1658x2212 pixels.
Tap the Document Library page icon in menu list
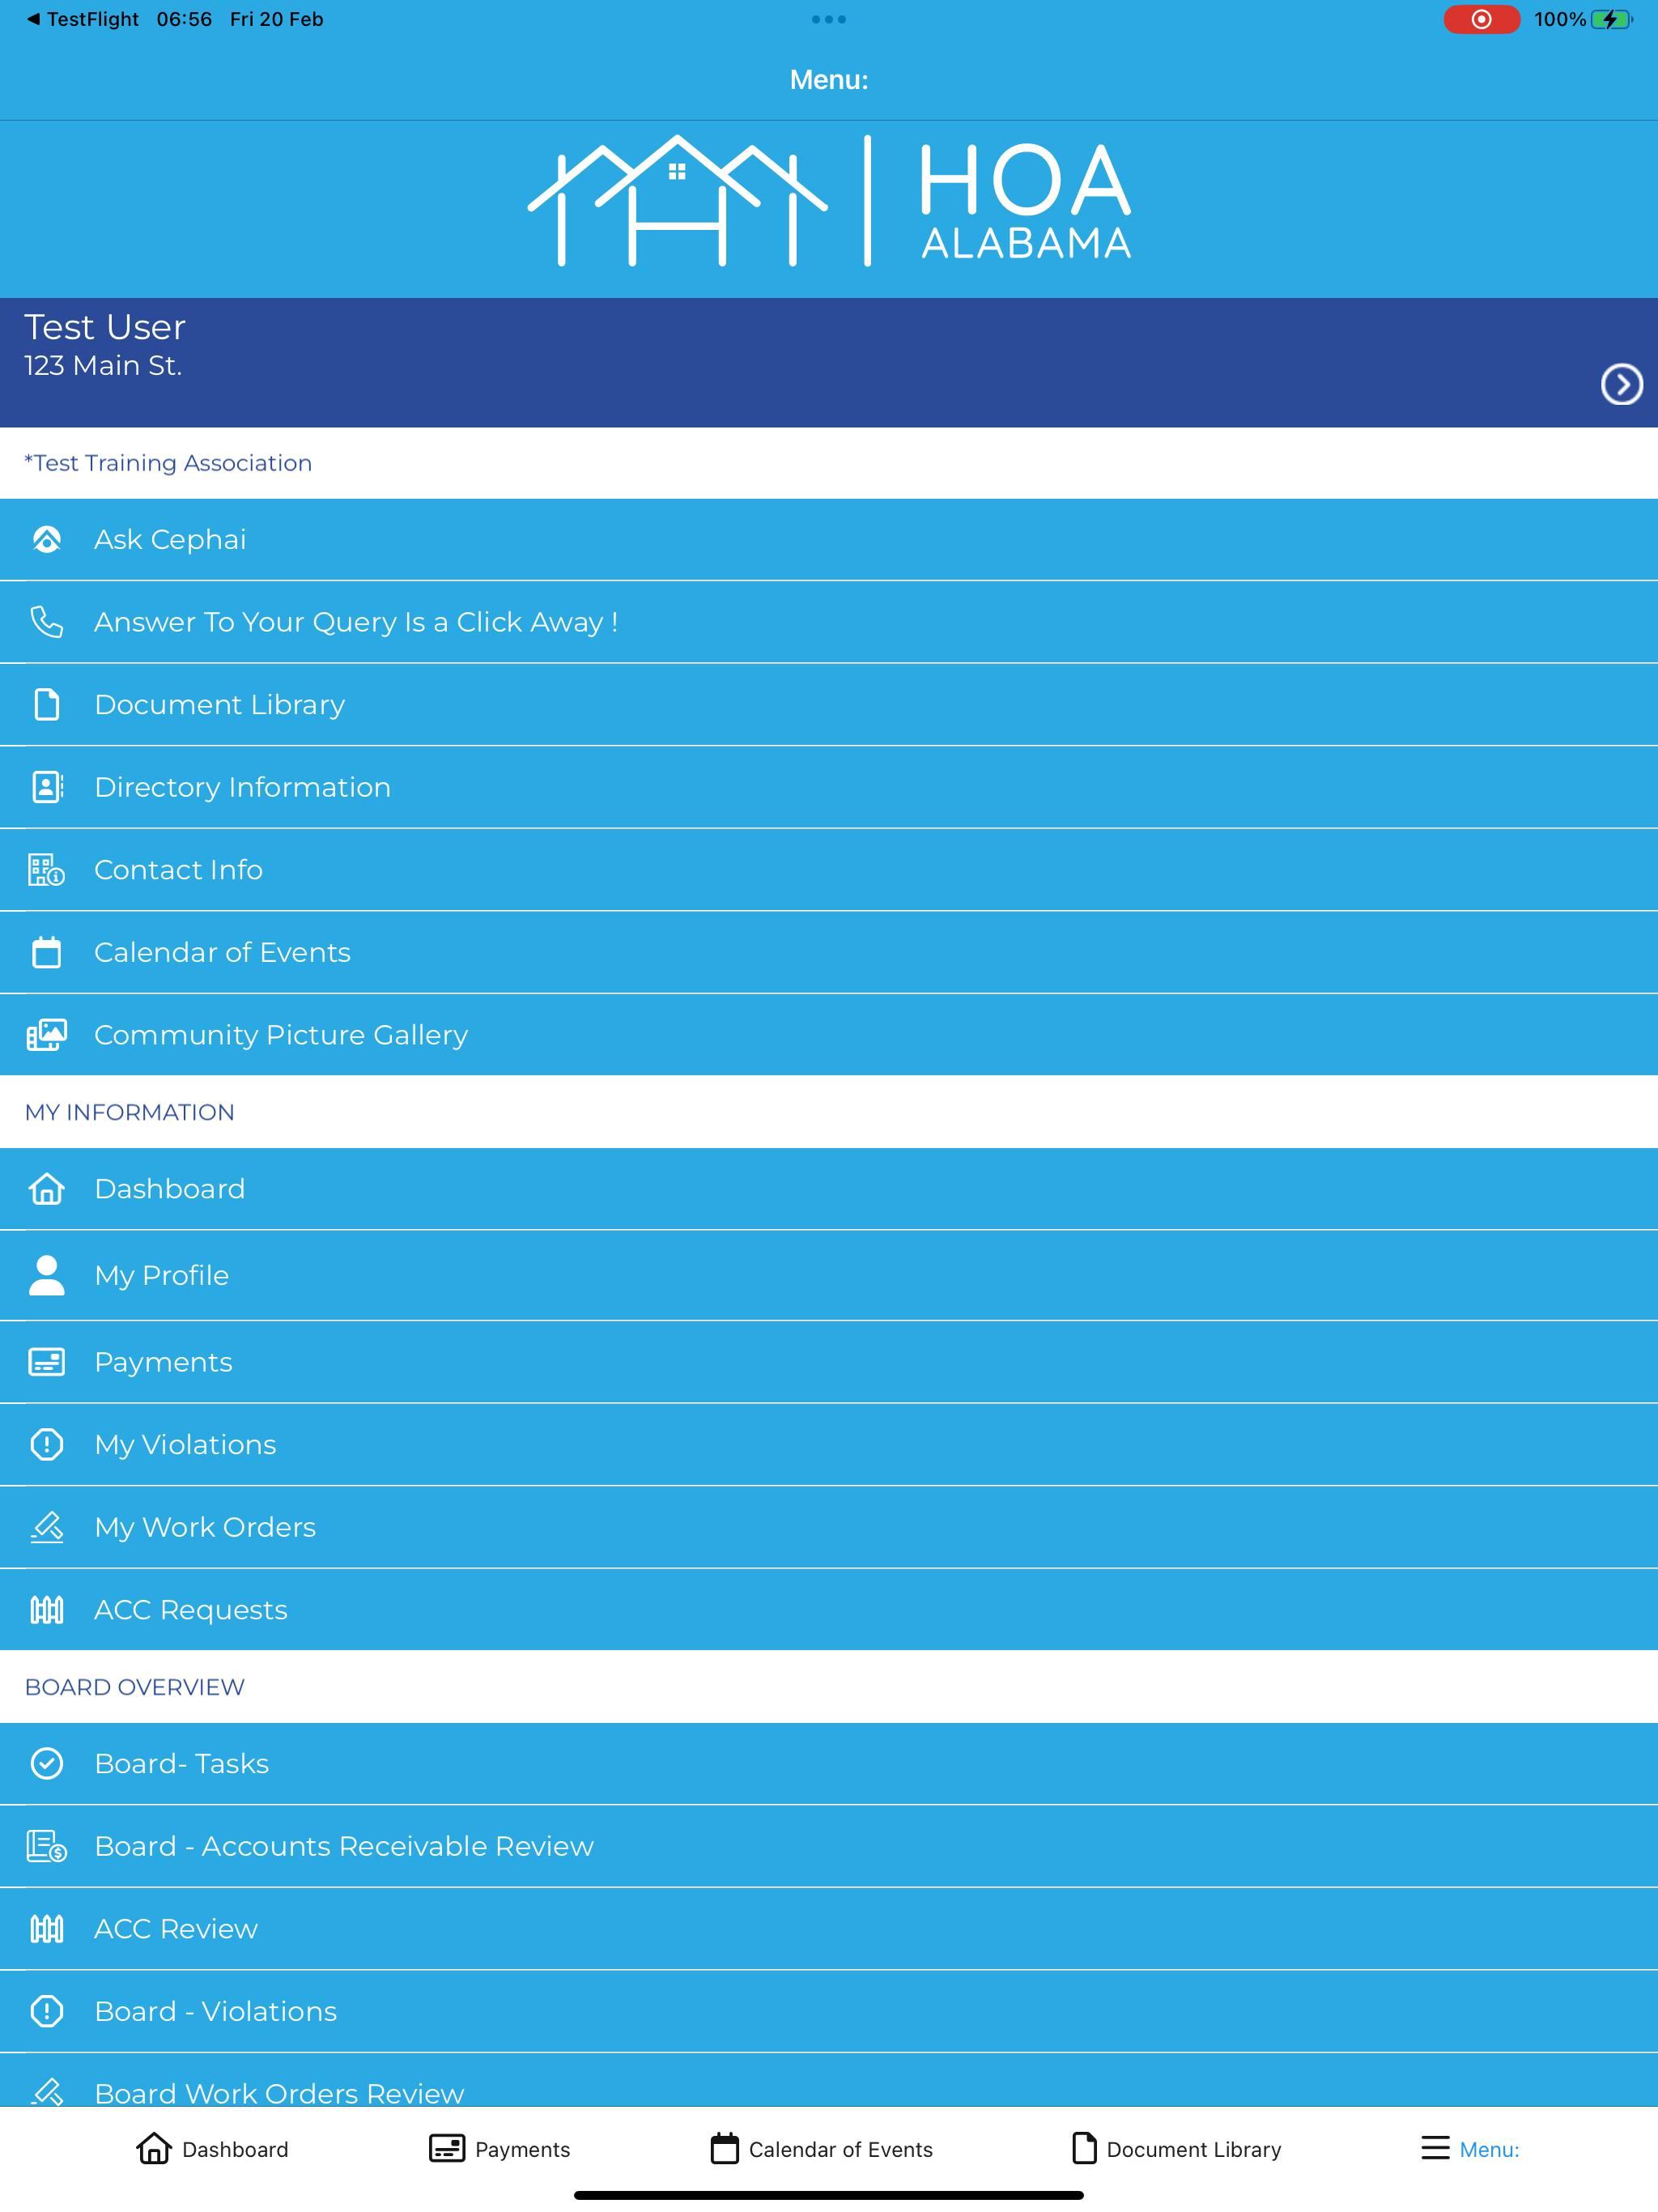coord(47,704)
